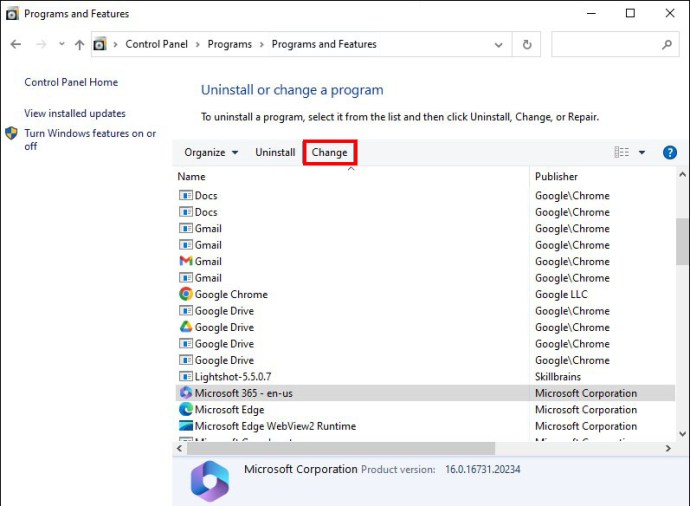The image size is (690, 506).
Task: Go up one level with Up arrow
Action: pos(79,44)
